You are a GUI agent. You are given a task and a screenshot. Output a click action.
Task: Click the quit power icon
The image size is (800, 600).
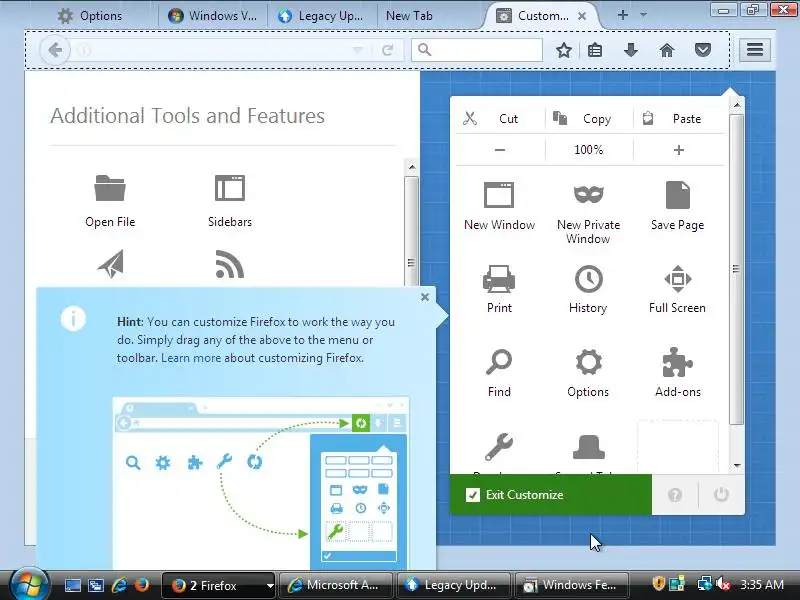click(721, 494)
